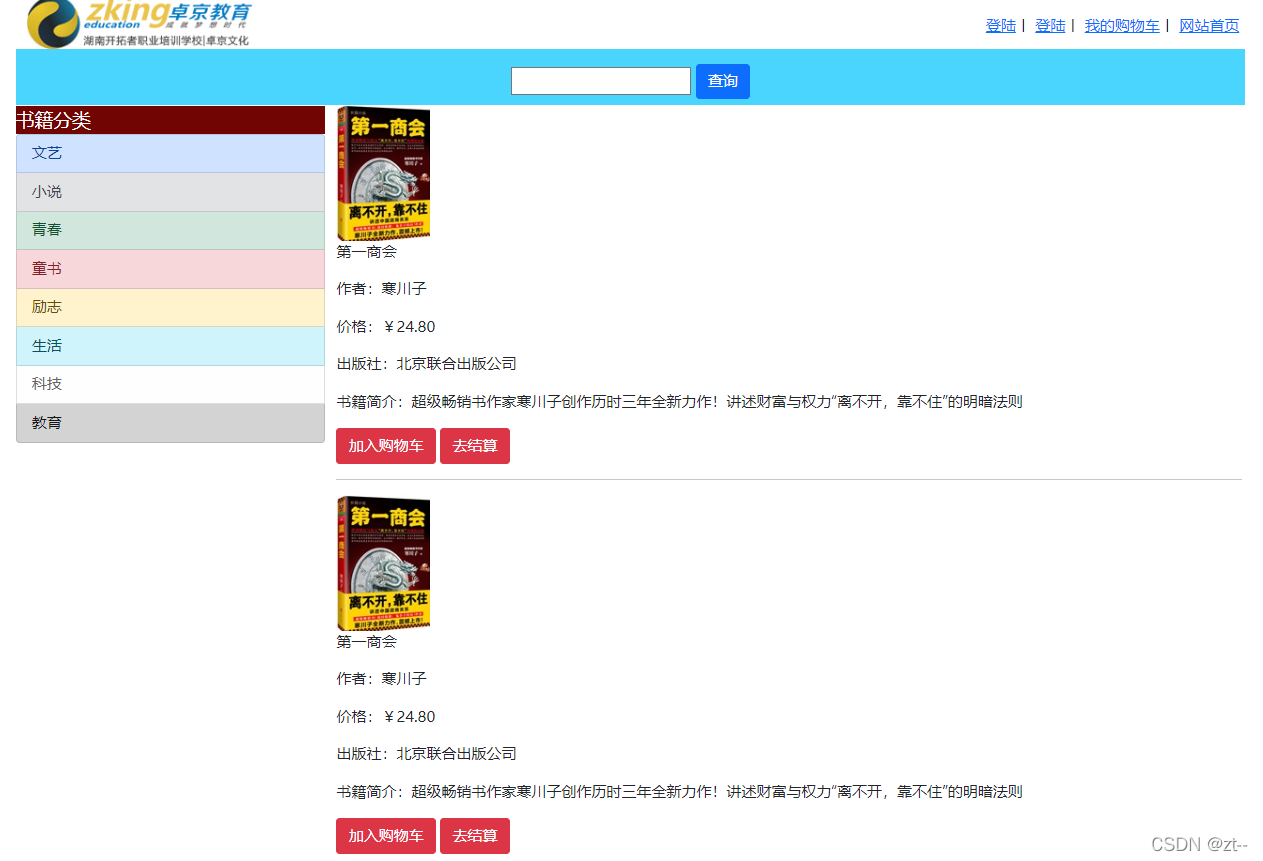Viewport: 1263px width, 861px height.
Task: Open the lower 第一商会 book cover thumbnail
Action: click(x=383, y=564)
